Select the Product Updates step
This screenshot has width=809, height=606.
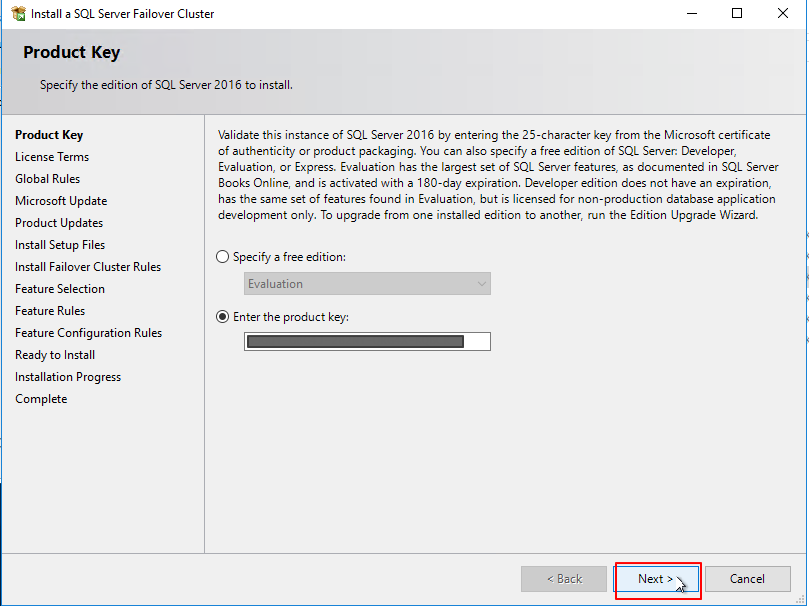(57, 222)
